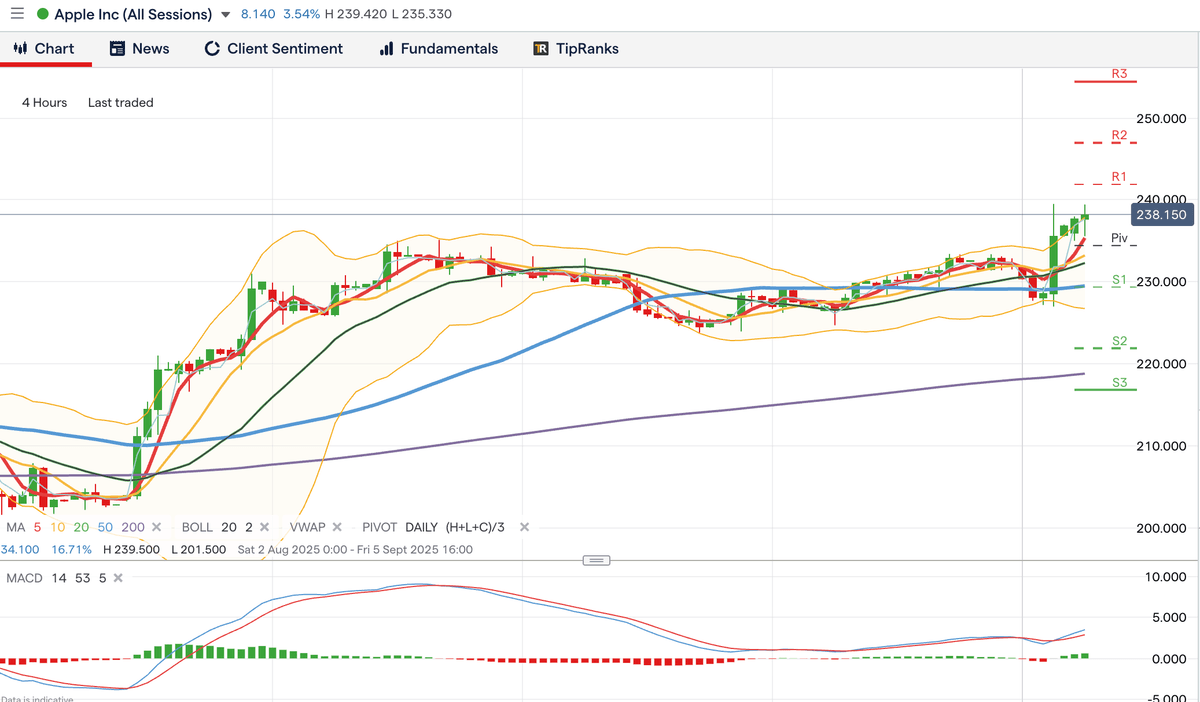This screenshot has height=702, width=1200.
Task: Open VWAP indicator settings label
Action: [x=307, y=527]
